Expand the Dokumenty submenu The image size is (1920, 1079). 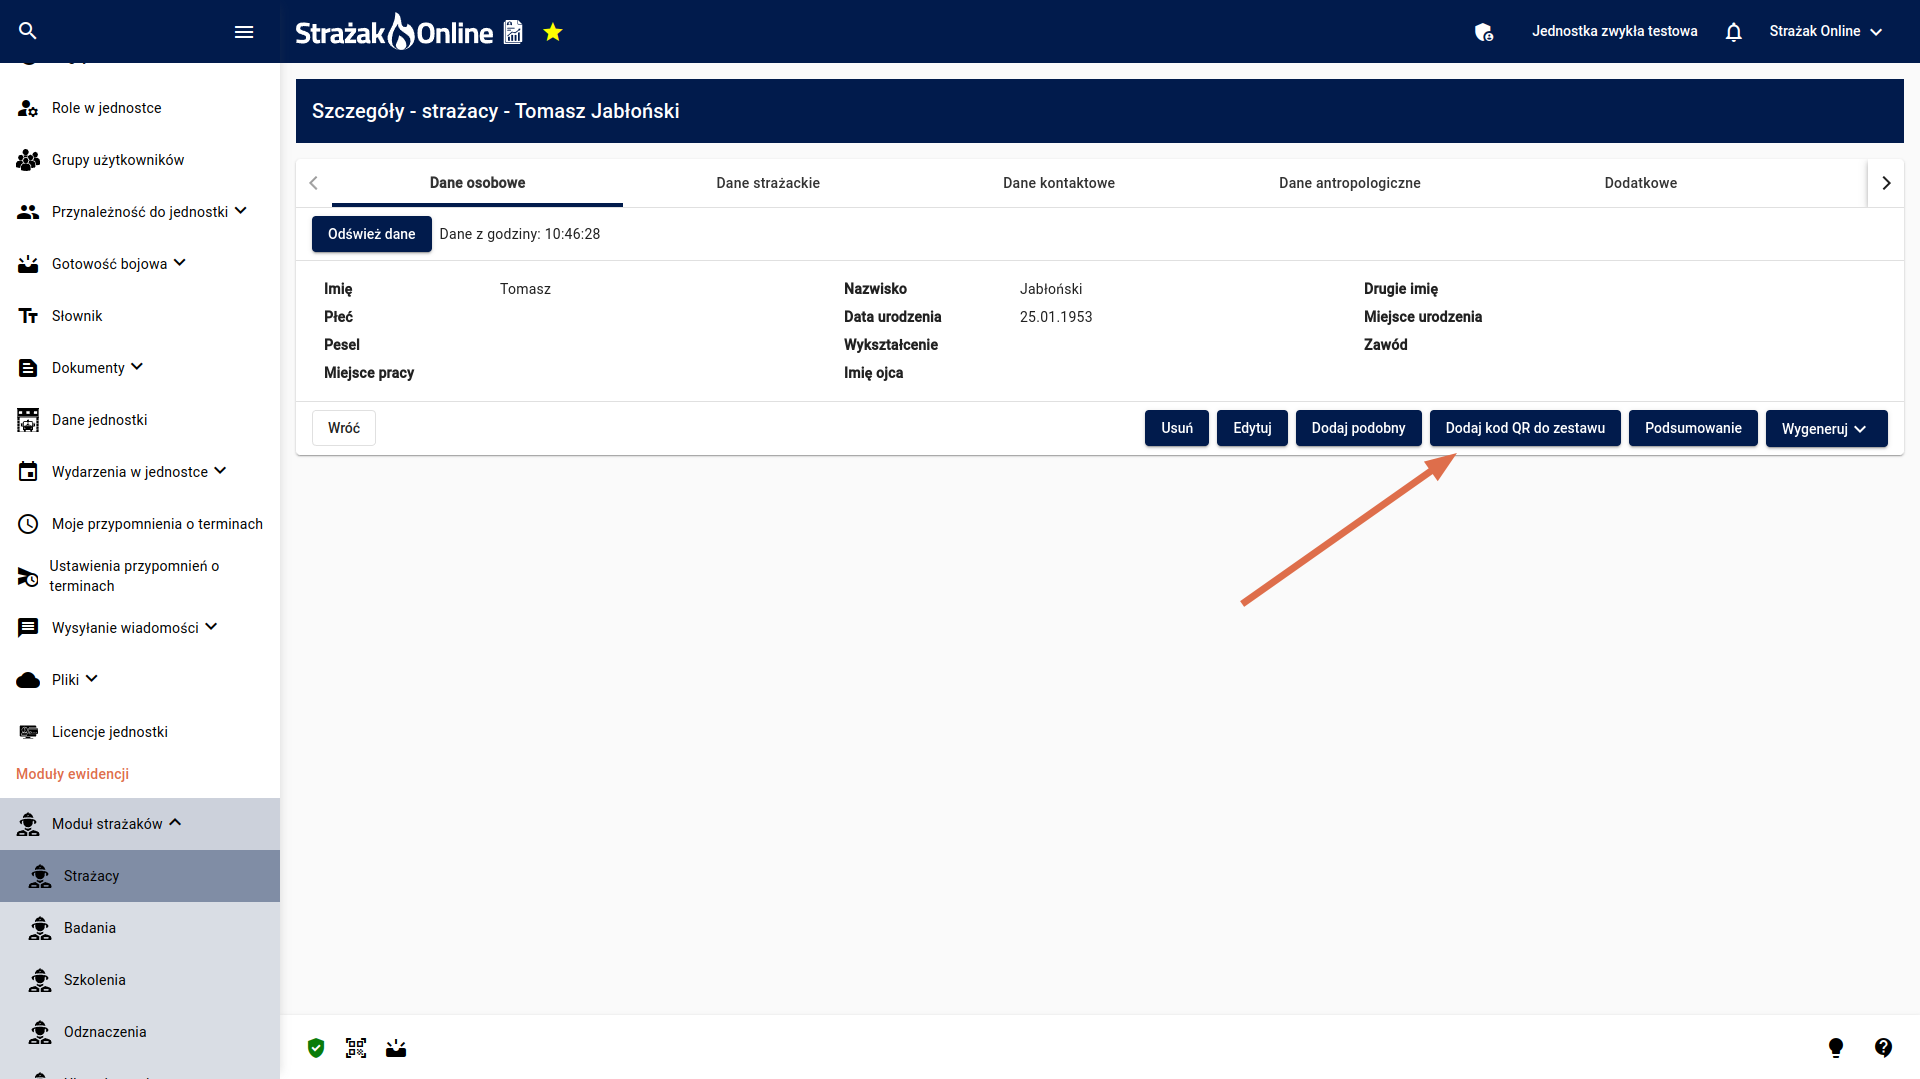coord(137,367)
